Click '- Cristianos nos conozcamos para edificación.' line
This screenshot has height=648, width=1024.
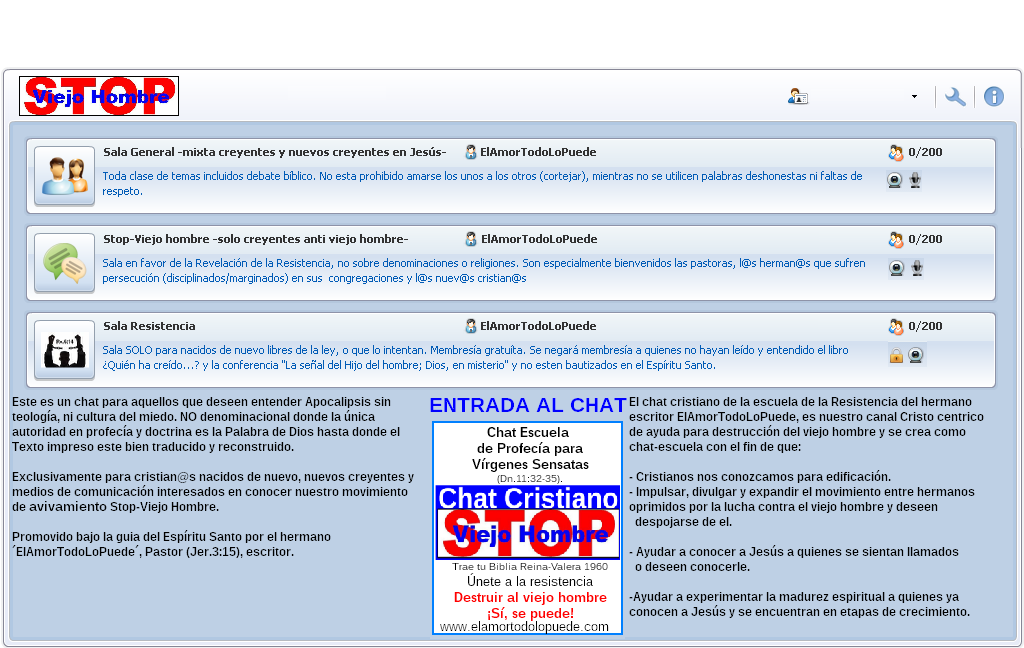click(x=760, y=477)
